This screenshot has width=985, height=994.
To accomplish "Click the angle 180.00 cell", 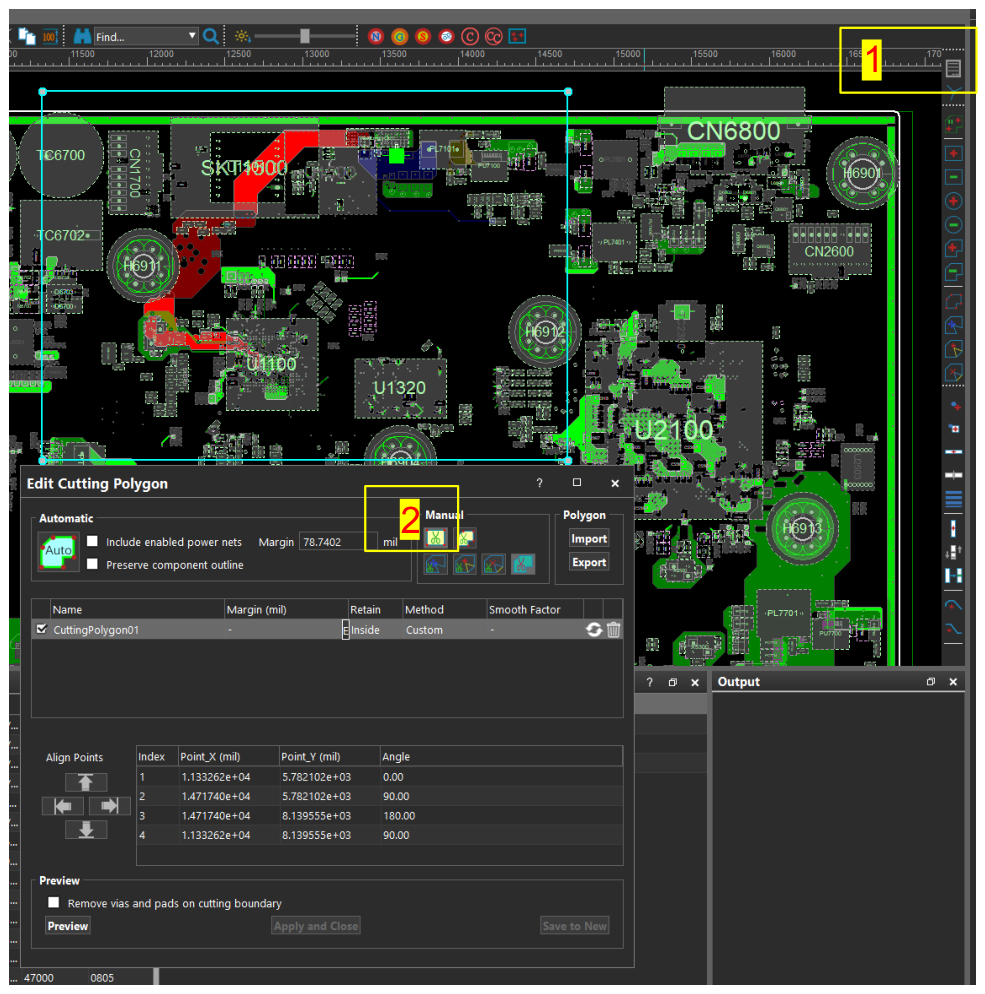I will coord(399,815).
